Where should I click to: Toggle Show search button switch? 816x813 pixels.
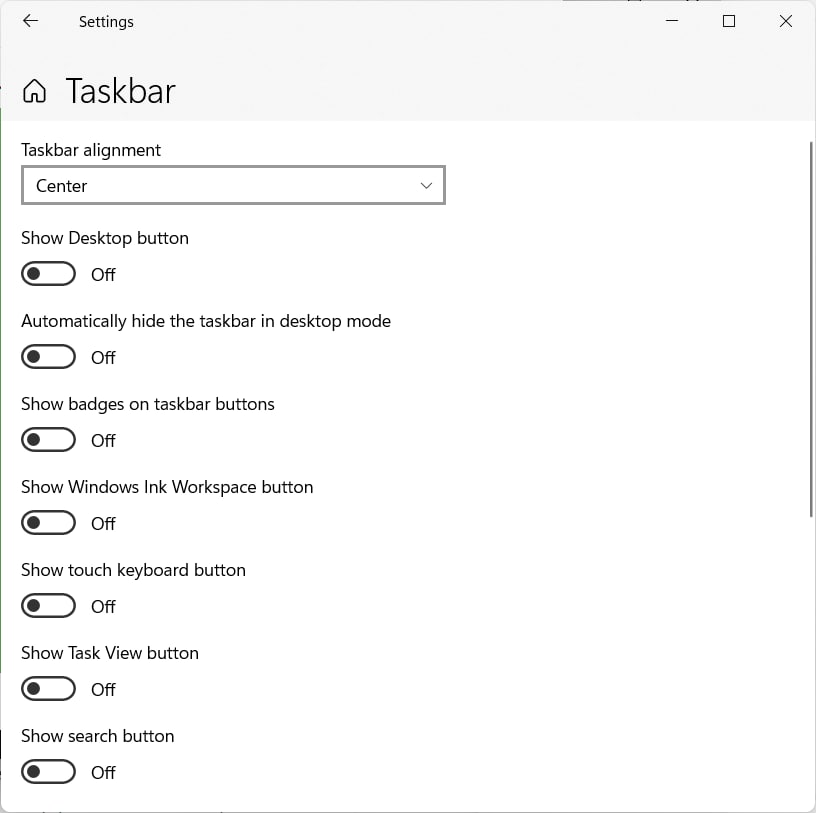(x=48, y=772)
